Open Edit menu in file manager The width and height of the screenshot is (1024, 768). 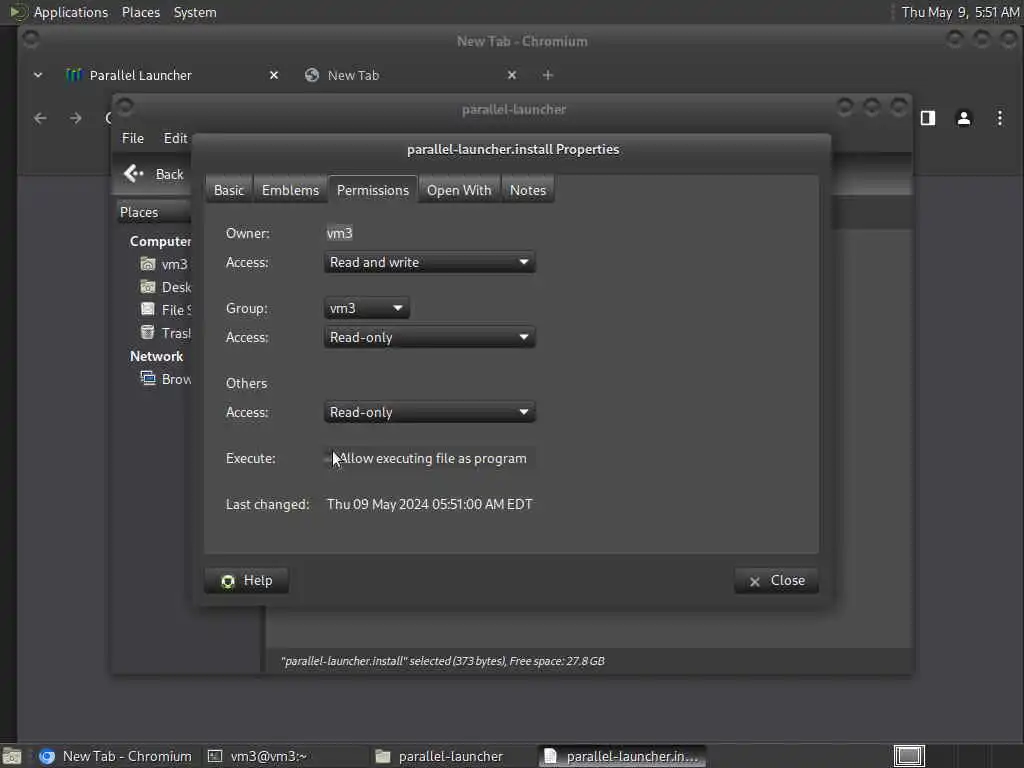point(175,138)
